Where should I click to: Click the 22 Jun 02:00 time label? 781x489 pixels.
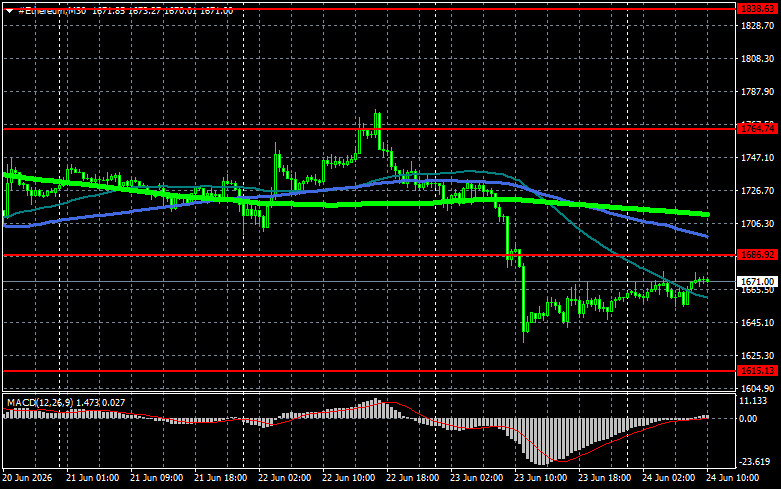[x=284, y=478]
